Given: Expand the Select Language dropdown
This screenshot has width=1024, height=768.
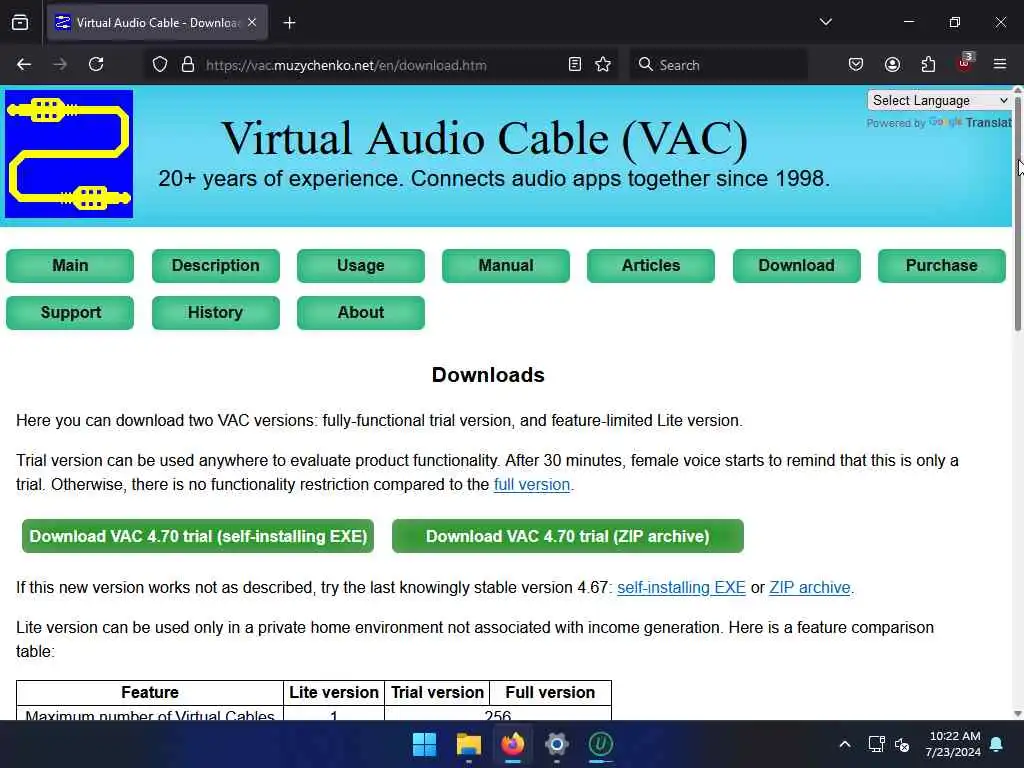Looking at the screenshot, I should 940,101.
